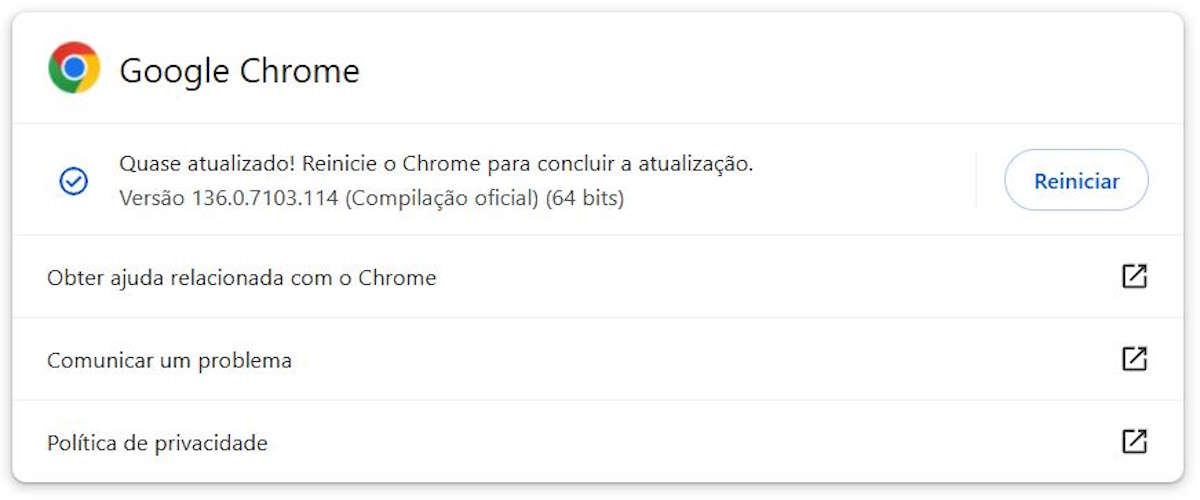Click the blue update status checkmark icon

coord(74,180)
